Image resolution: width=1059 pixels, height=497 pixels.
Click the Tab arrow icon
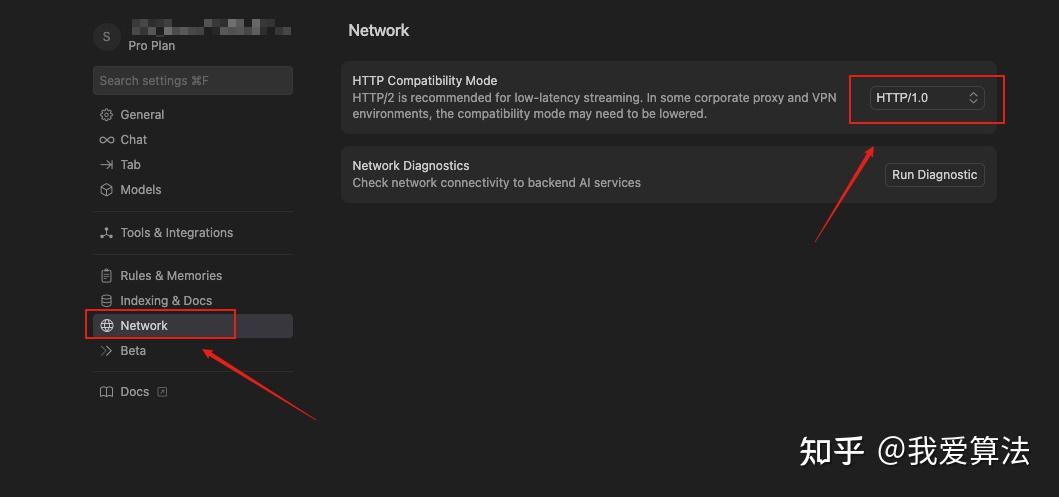tap(107, 165)
